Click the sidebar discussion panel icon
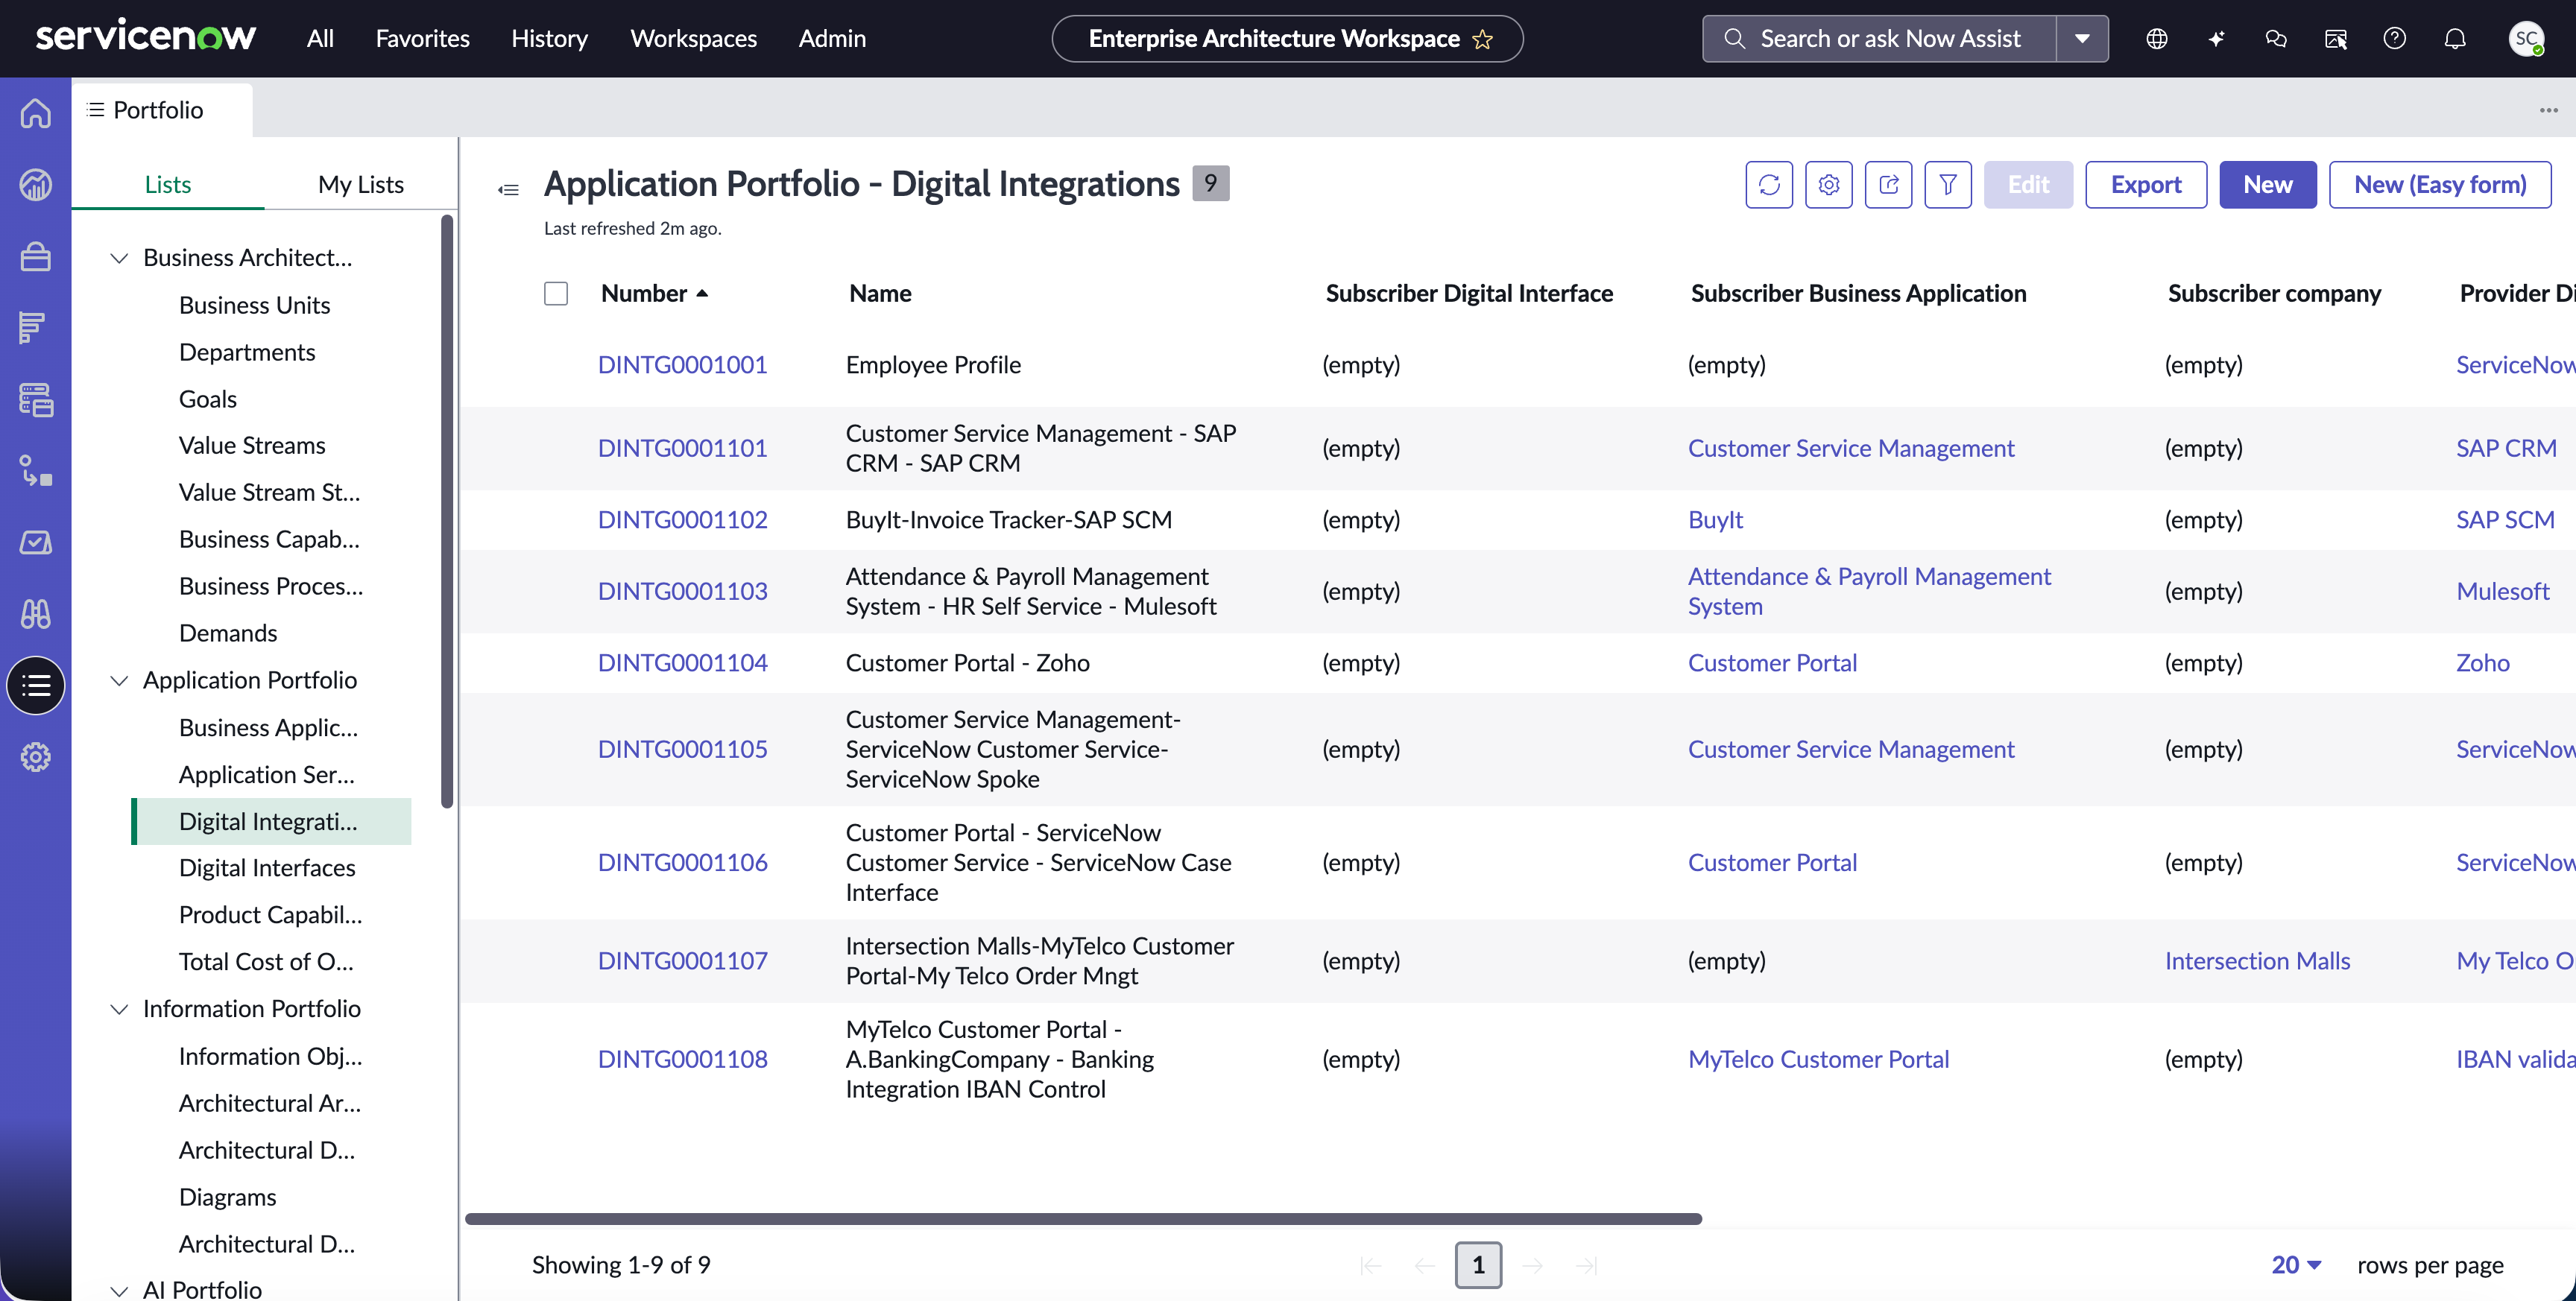The height and width of the screenshot is (1301, 2576). click(x=2336, y=39)
